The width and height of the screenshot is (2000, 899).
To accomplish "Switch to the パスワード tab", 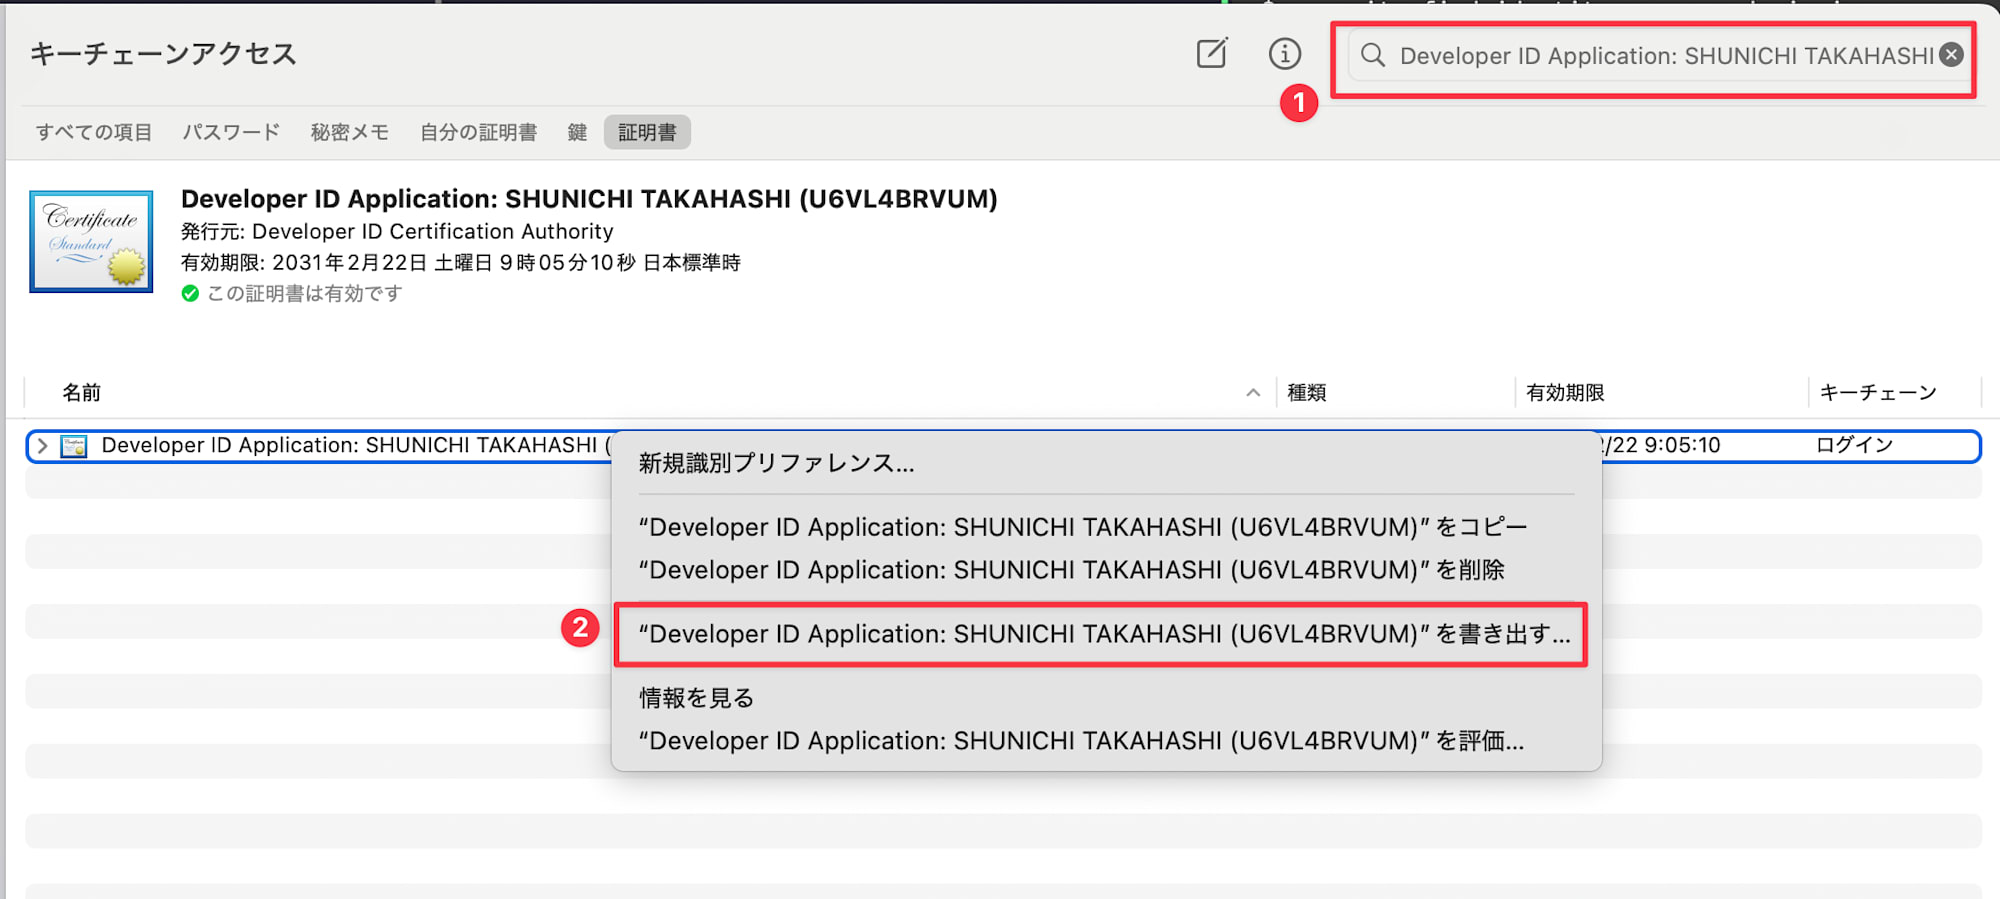I will click(x=231, y=132).
